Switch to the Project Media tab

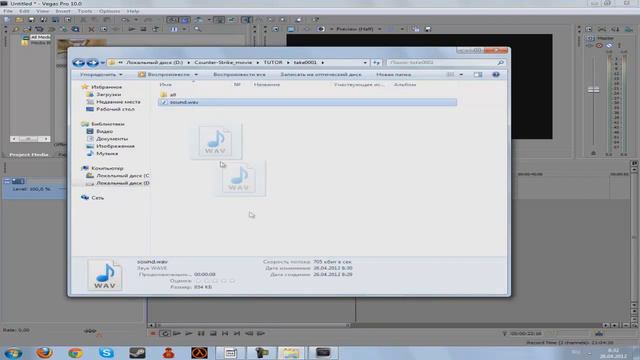coord(29,155)
